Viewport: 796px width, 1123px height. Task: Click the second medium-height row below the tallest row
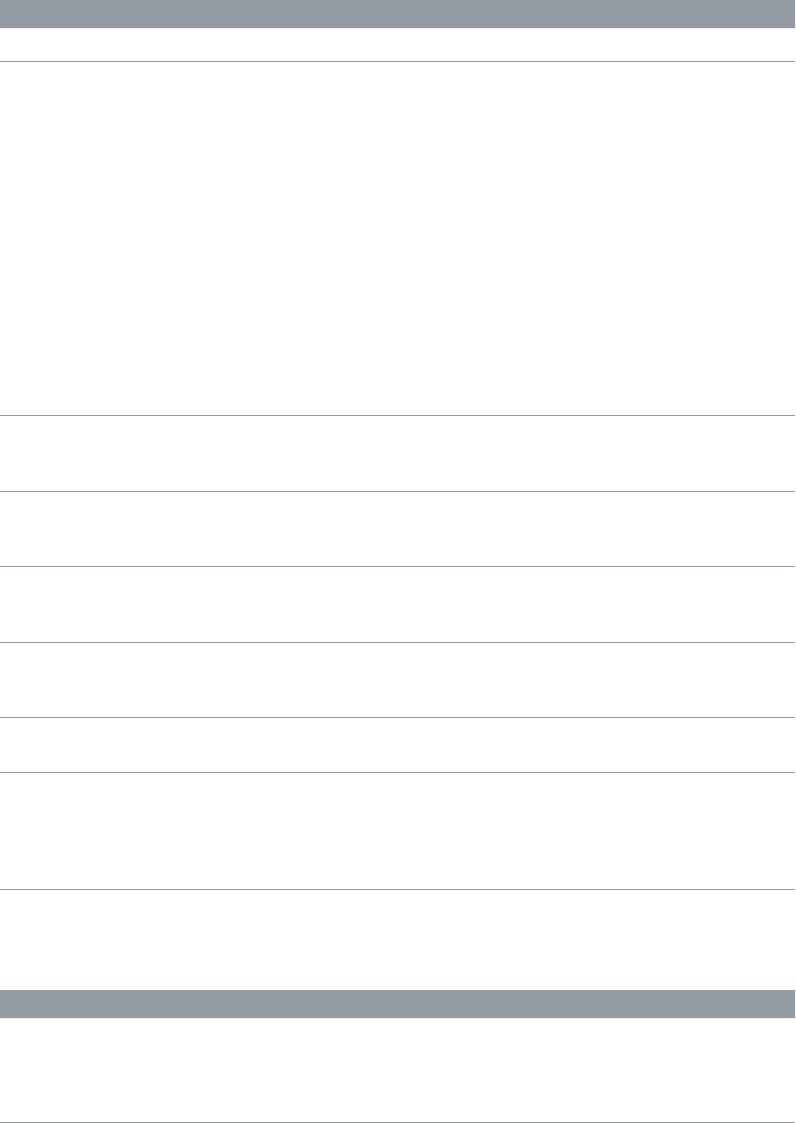click(x=398, y=529)
